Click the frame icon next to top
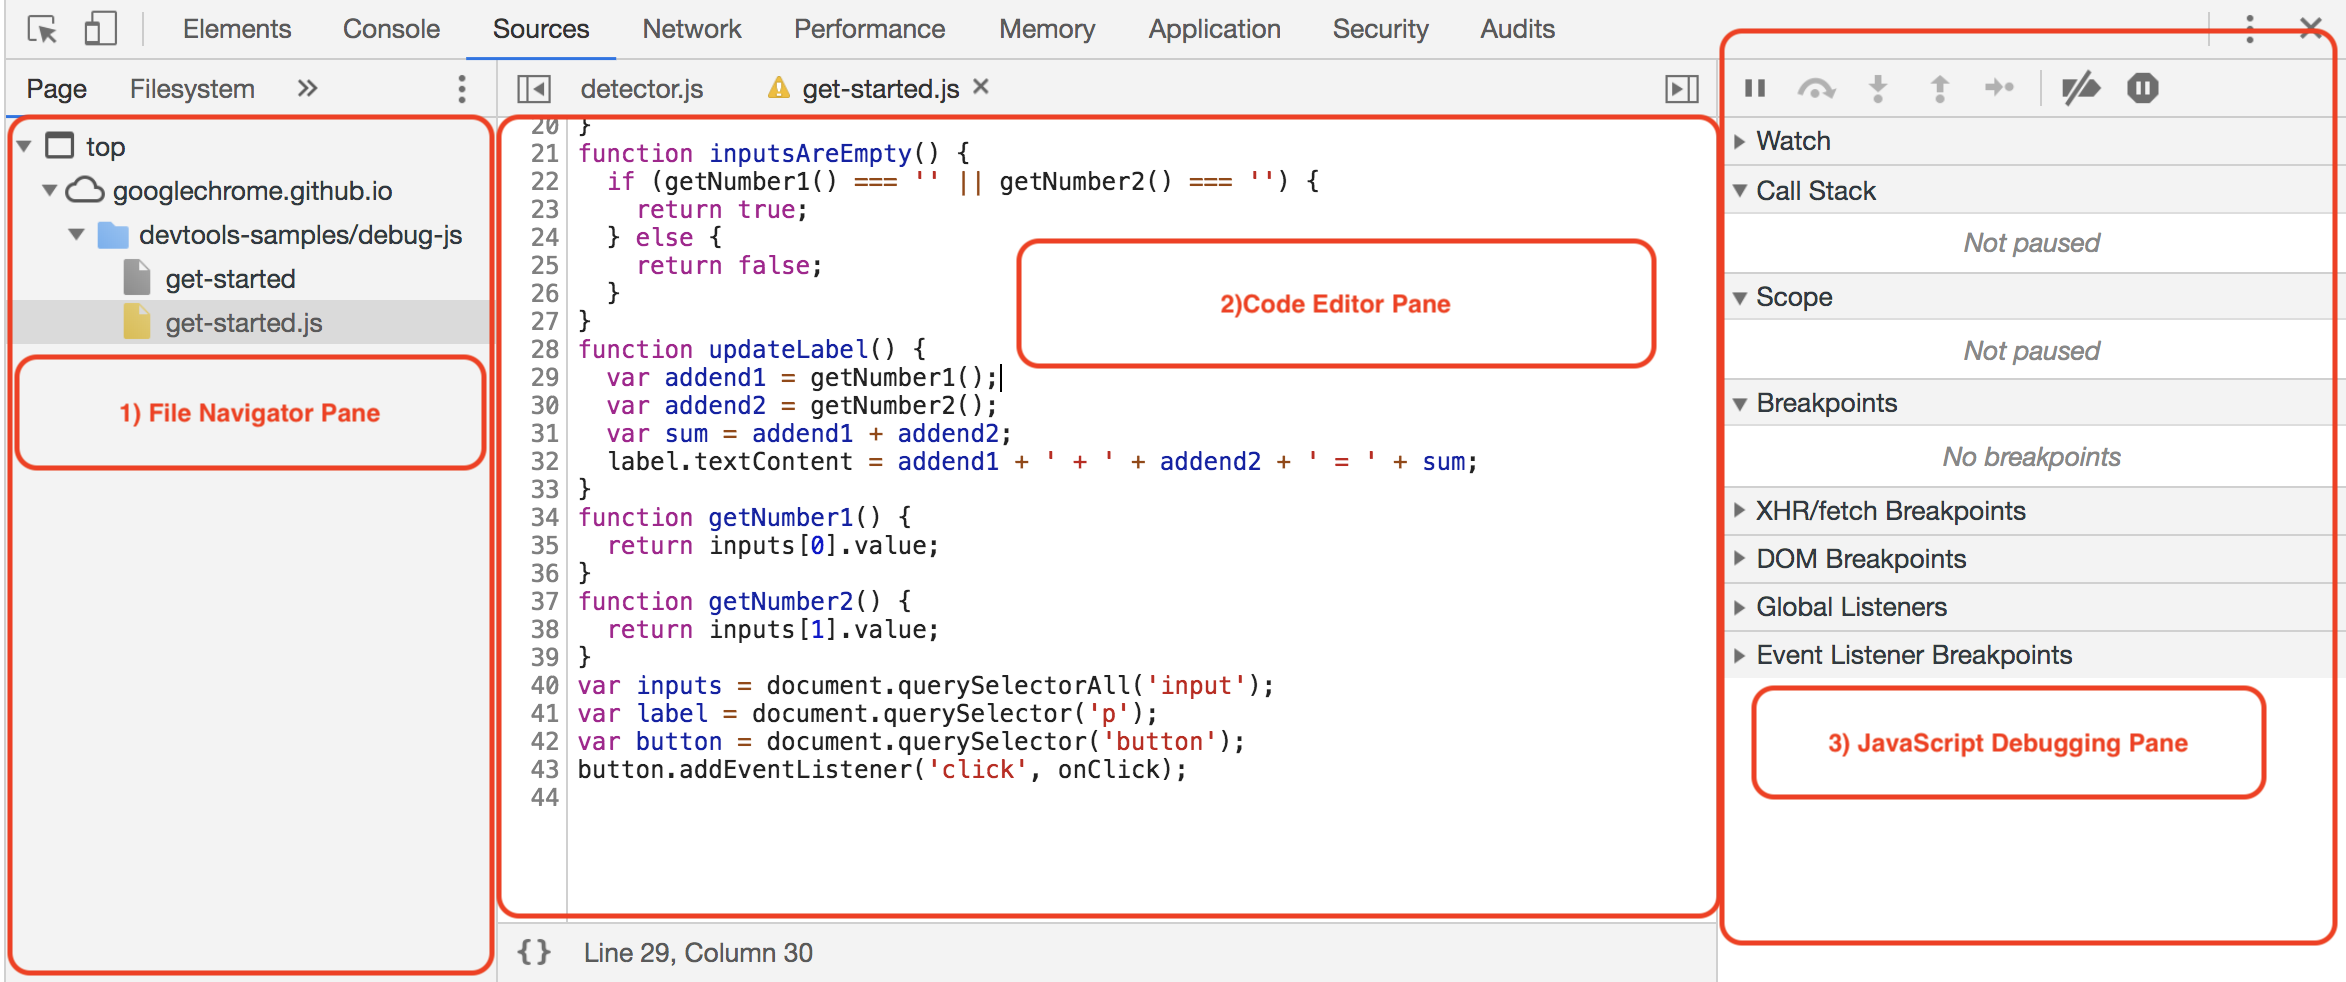This screenshot has width=2346, height=982. point(60,146)
